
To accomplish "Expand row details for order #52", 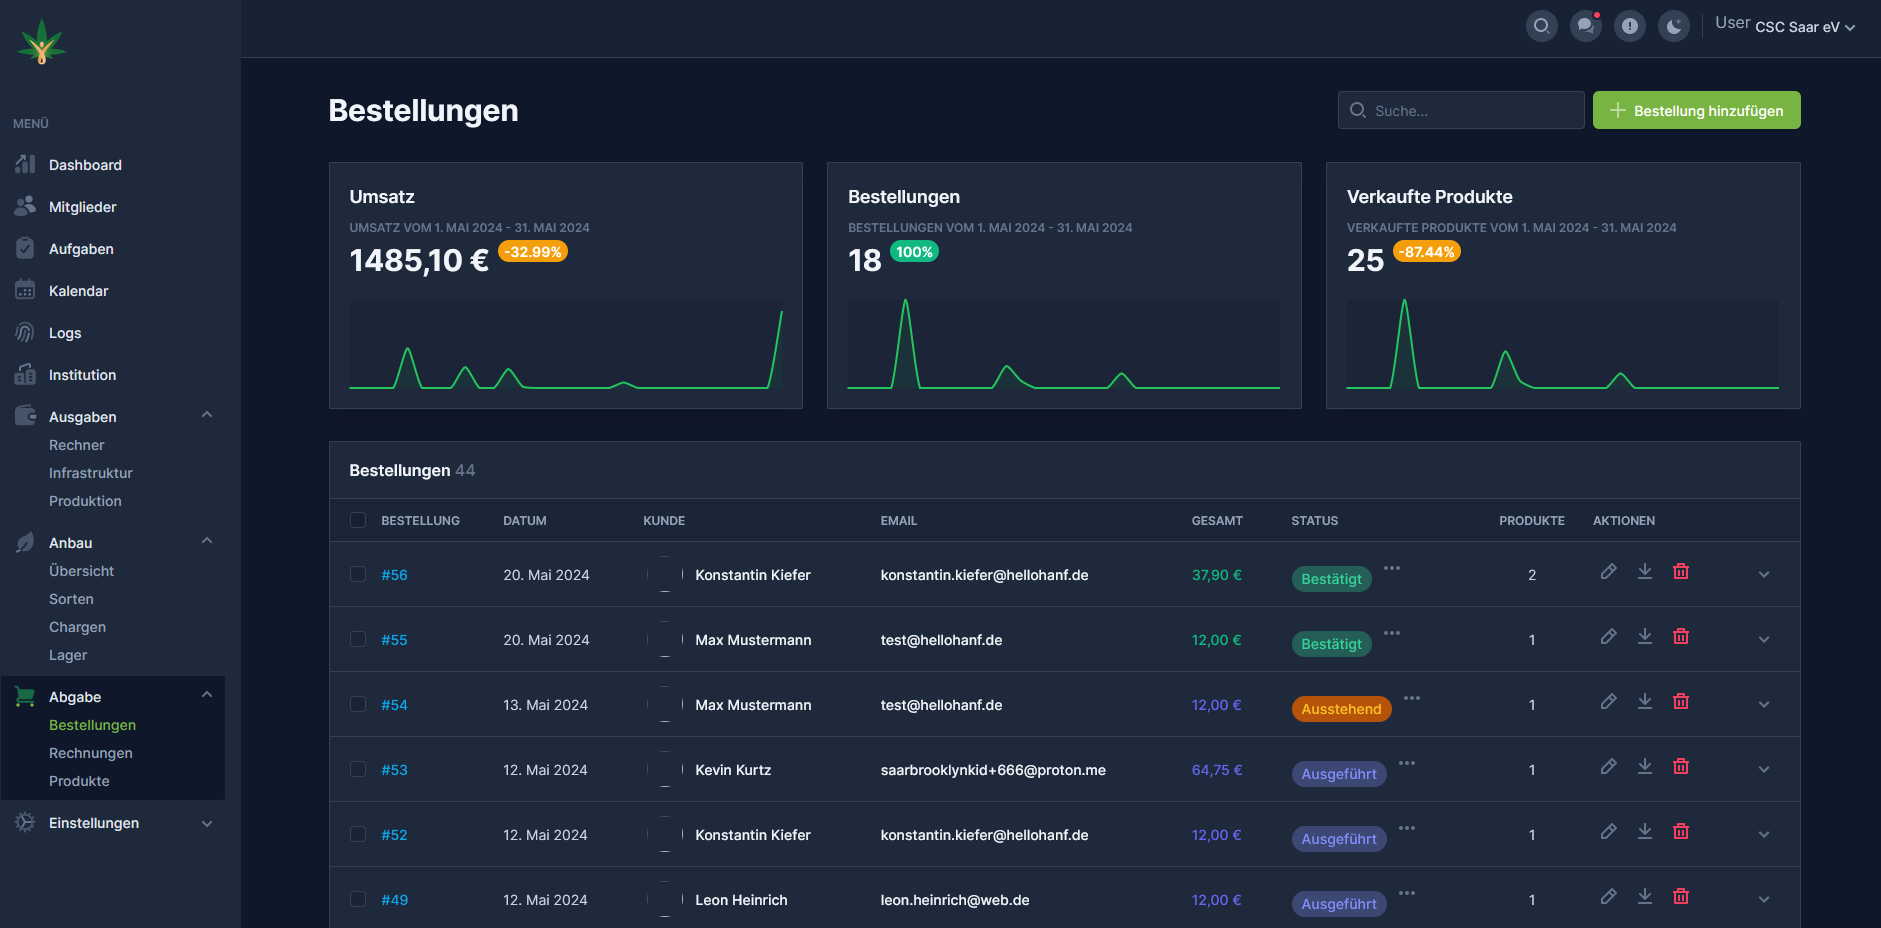I will click(x=1763, y=834).
